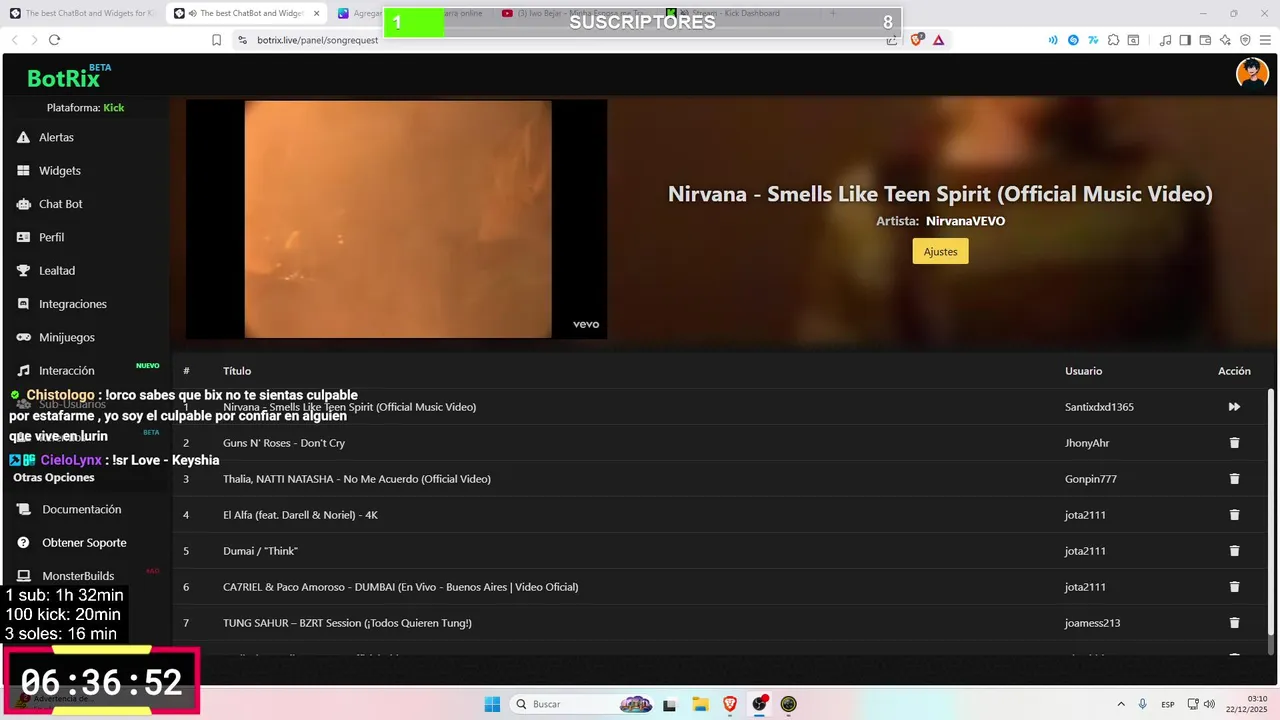Open Brave browser from taskbar

tap(730, 704)
